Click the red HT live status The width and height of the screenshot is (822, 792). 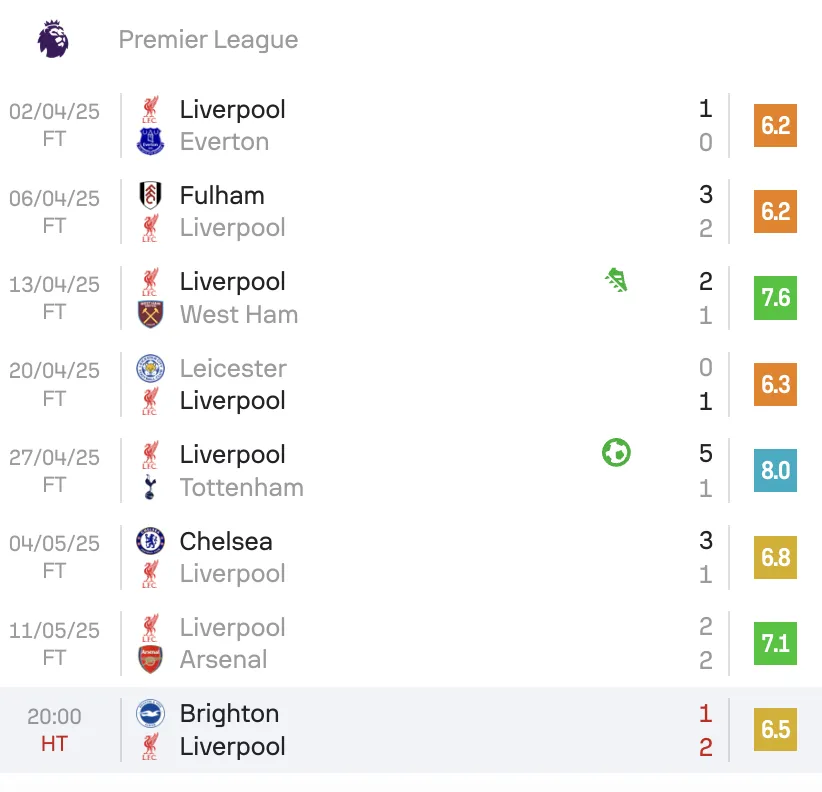coord(55,745)
